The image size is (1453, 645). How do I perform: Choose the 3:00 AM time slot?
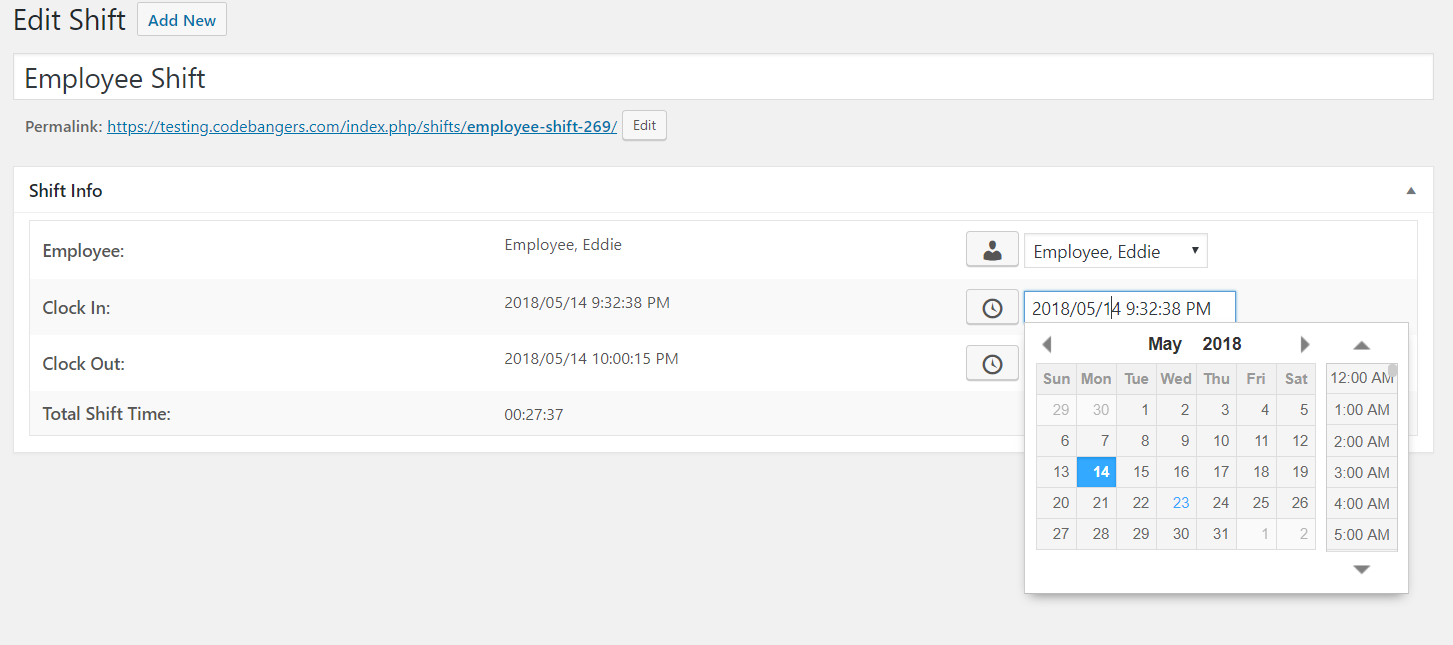point(1361,472)
